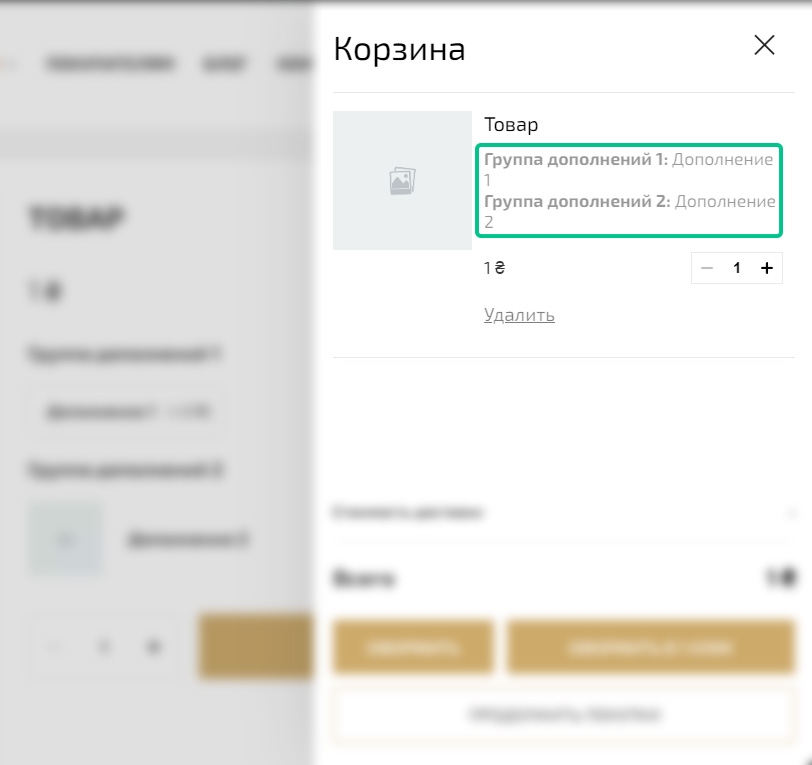
Task: Click the Группа дополнений 1 addition line
Action: point(629,169)
